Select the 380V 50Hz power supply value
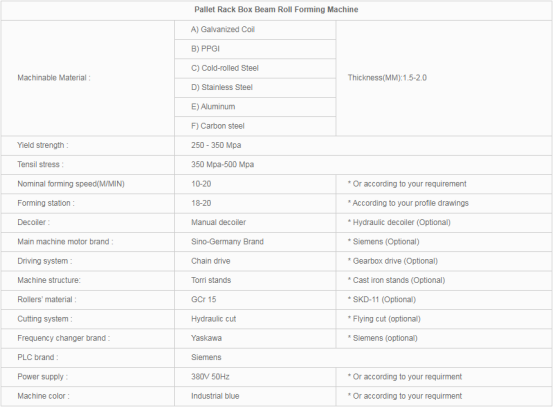The image size is (553, 407). (210, 377)
